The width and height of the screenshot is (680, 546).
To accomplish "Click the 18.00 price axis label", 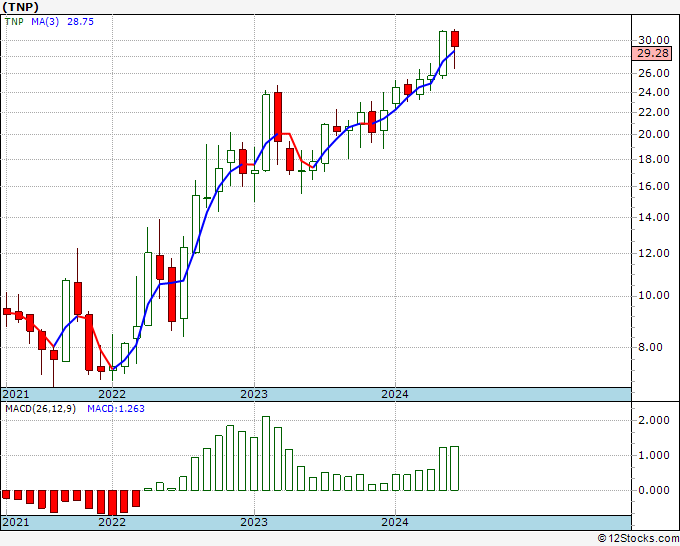I will [x=654, y=159].
